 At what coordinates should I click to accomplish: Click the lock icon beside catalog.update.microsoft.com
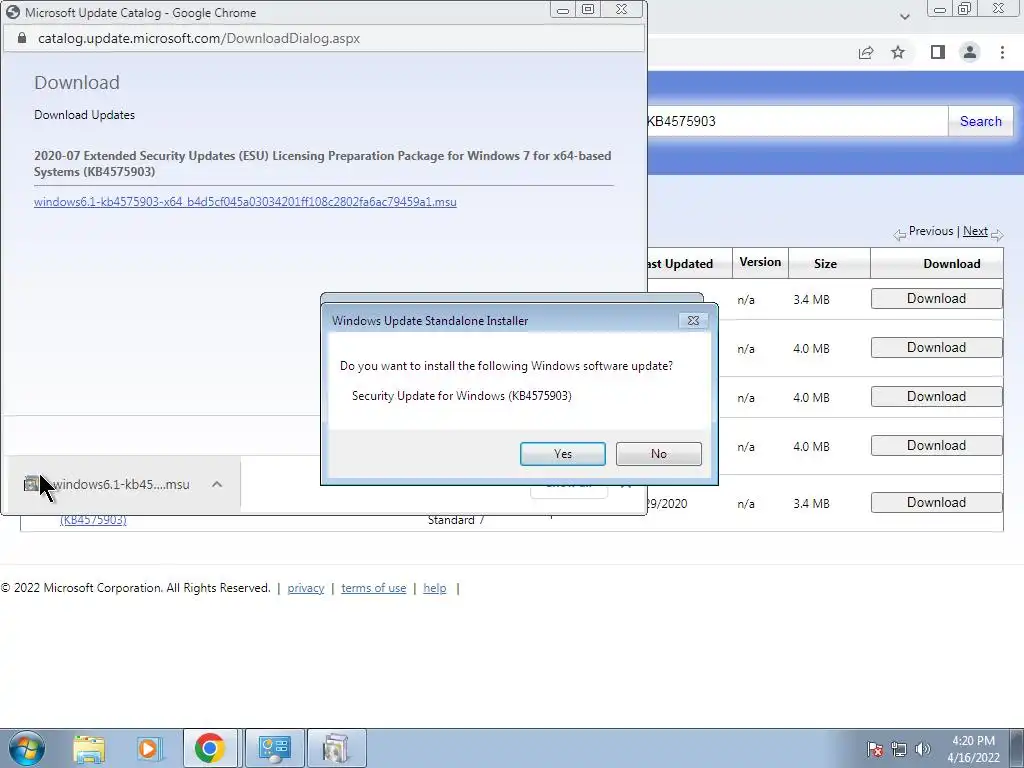pyautogui.click(x=22, y=39)
